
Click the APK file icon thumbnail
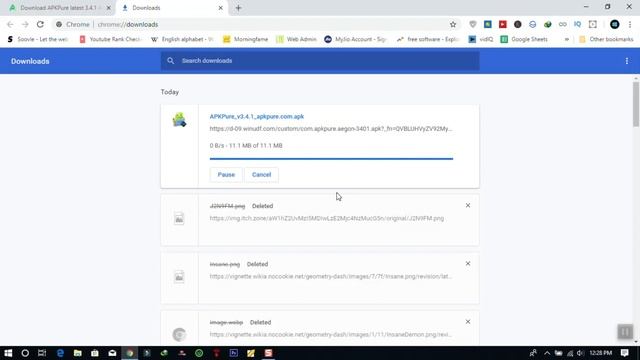179,120
